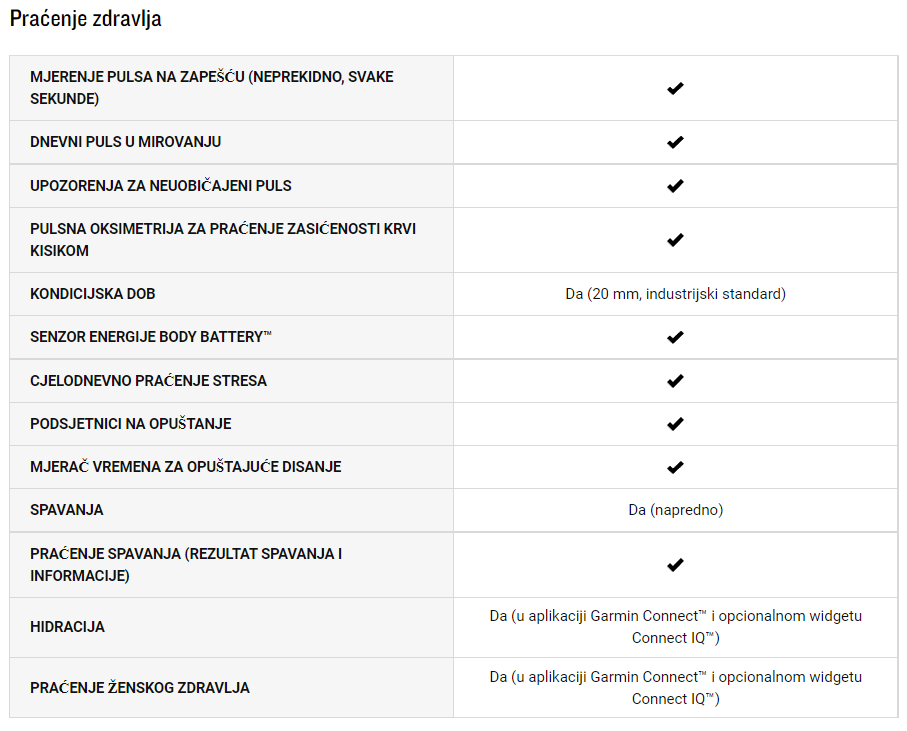Click the Hidracija row label
The image size is (907, 731).
pos(67,627)
